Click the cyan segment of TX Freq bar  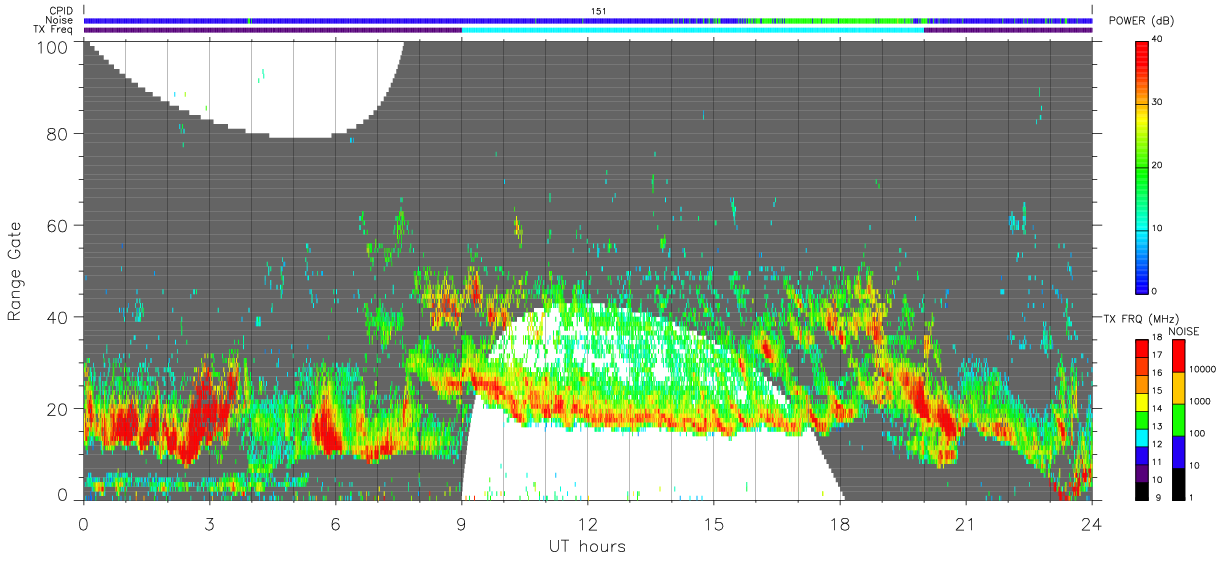point(693,30)
